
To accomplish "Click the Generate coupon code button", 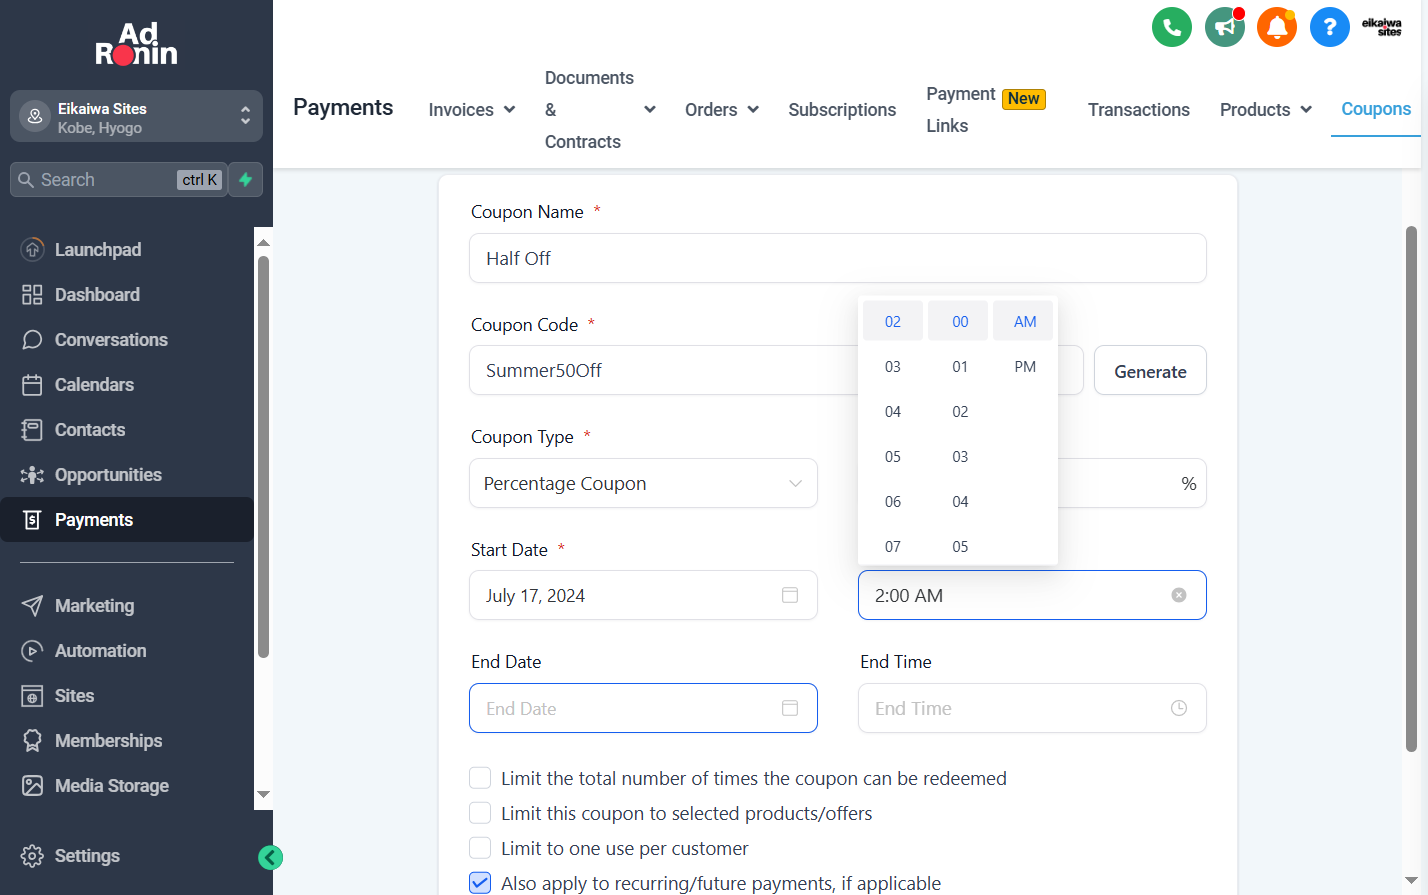I will (x=1150, y=371).
